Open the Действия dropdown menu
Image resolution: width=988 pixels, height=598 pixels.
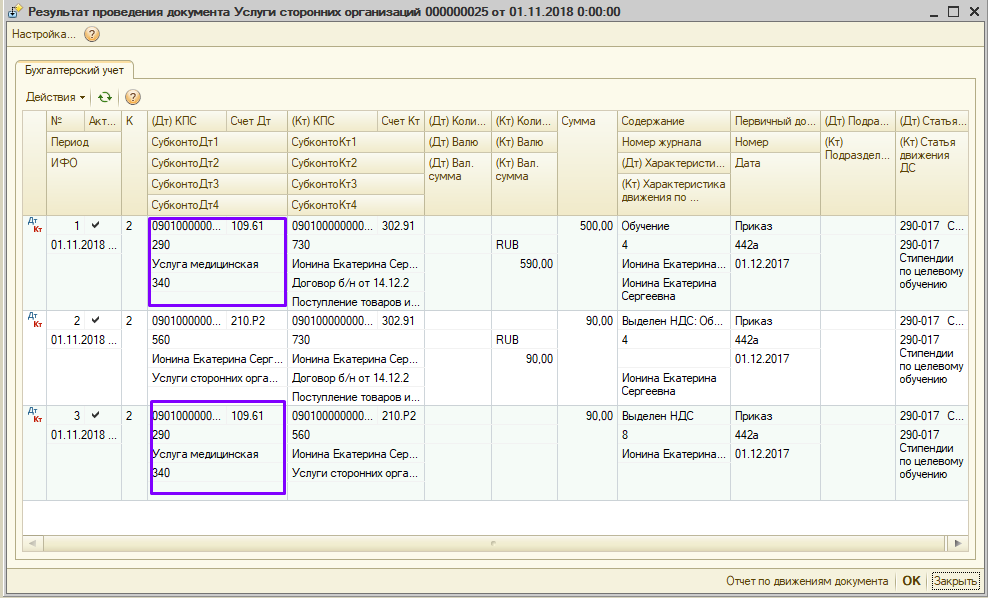(x=55, y=97)
